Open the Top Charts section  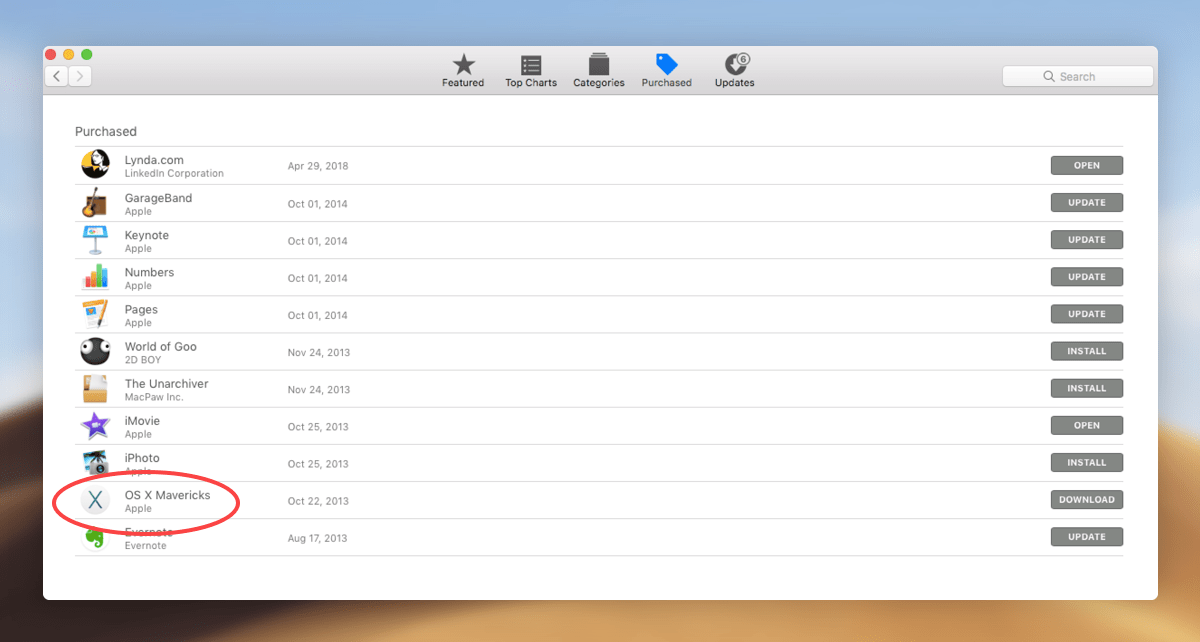pyautogui.click(x=530, y=68)
